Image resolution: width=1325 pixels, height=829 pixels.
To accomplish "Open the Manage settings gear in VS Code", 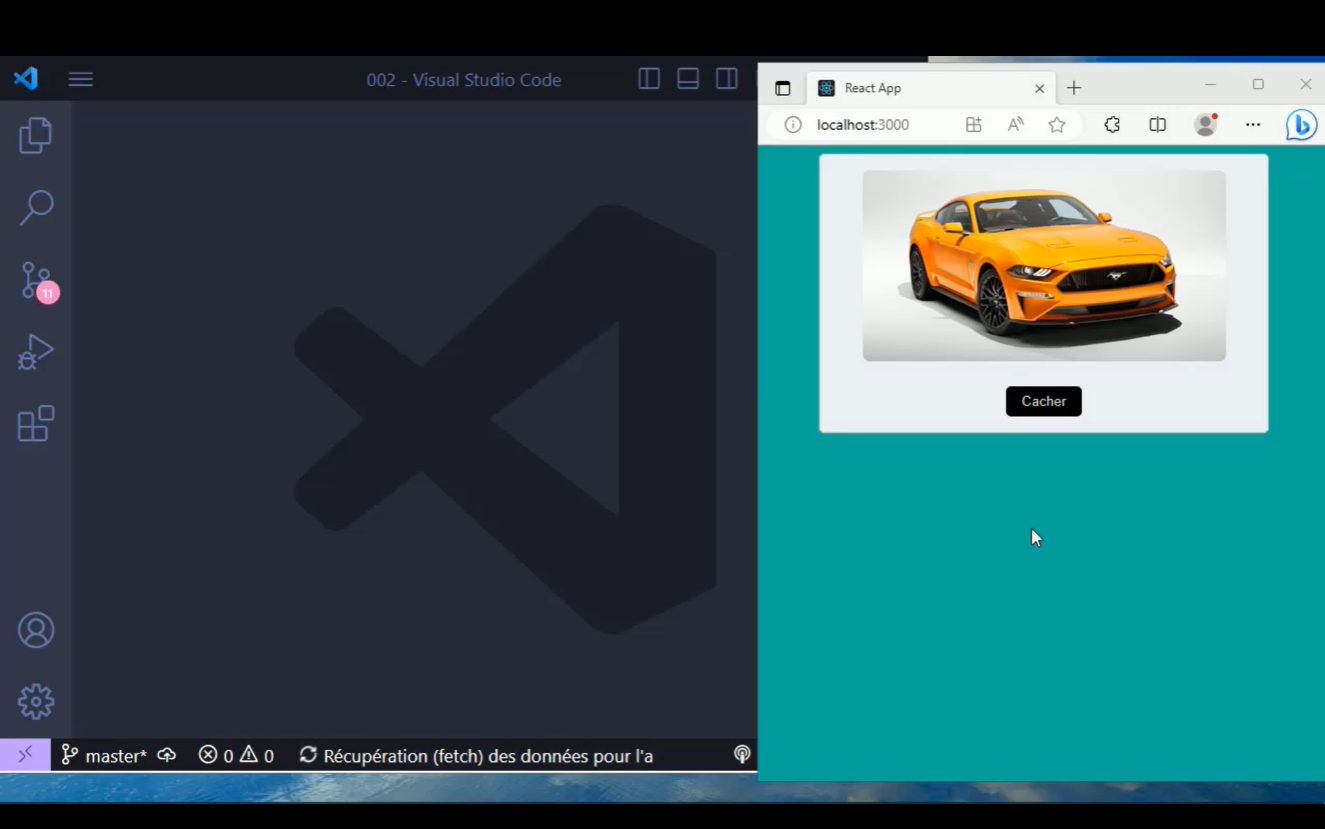I will [36, 701].
